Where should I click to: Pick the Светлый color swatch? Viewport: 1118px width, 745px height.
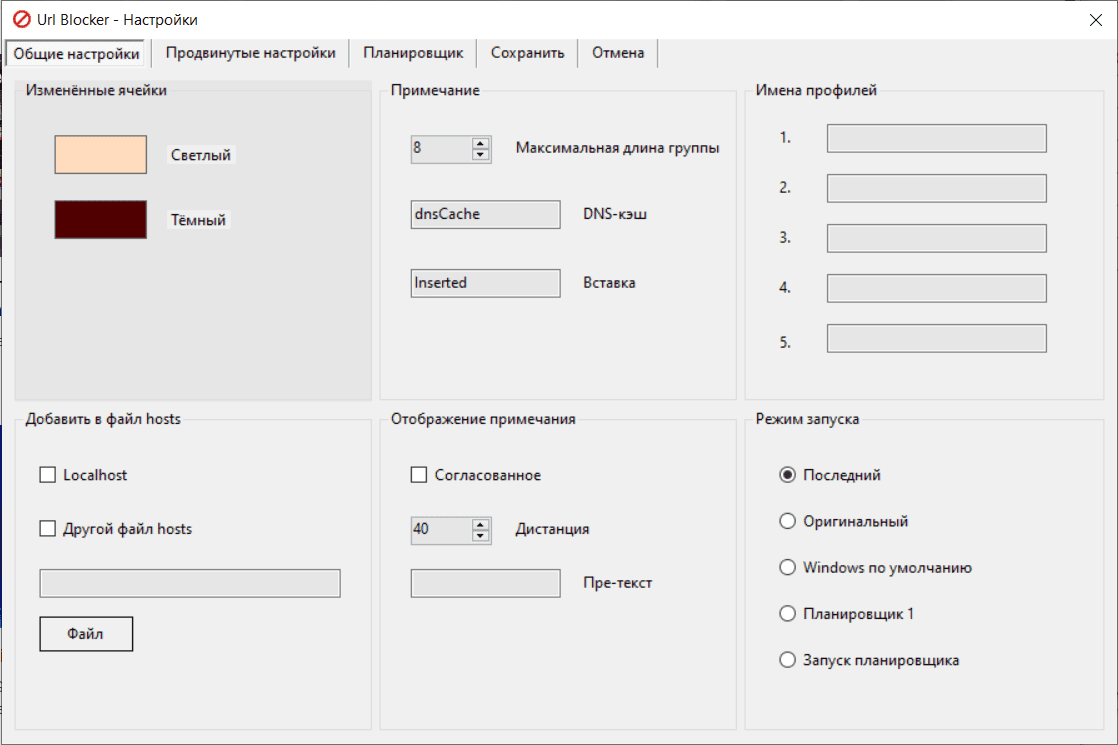[100, 155]
